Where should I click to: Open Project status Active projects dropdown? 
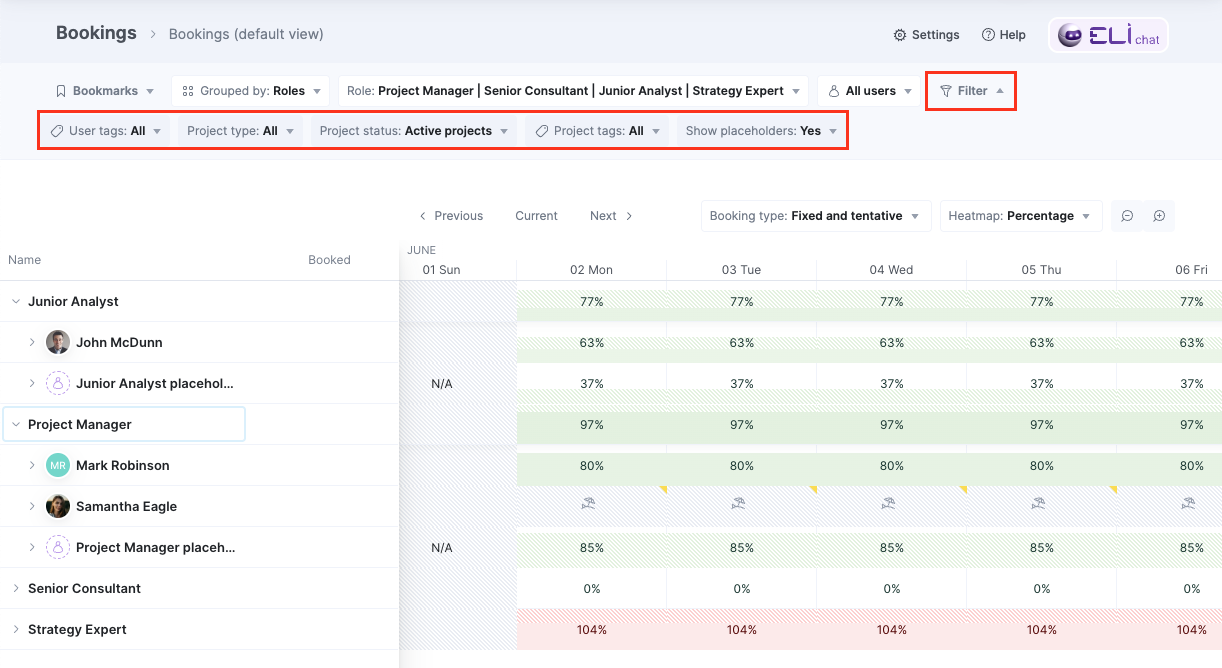[414, 131]
